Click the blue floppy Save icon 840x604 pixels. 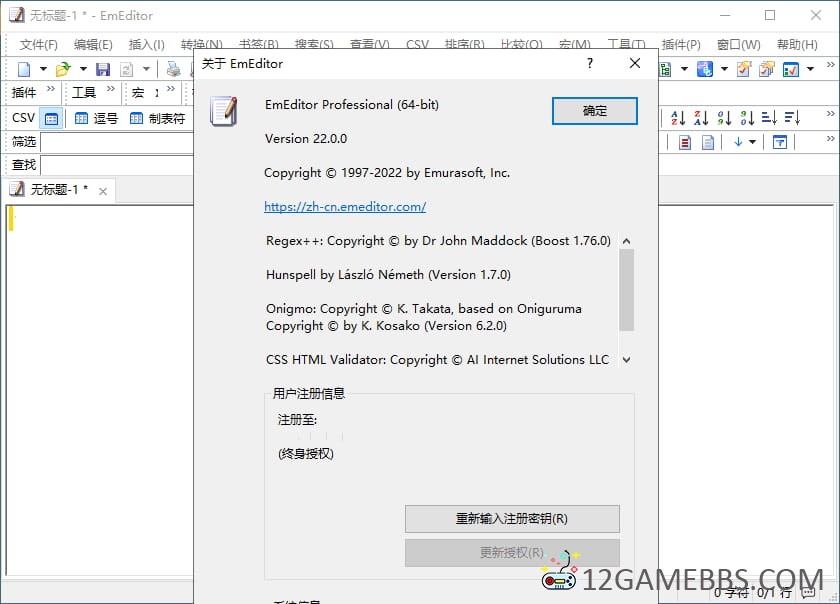pos(103,69)
